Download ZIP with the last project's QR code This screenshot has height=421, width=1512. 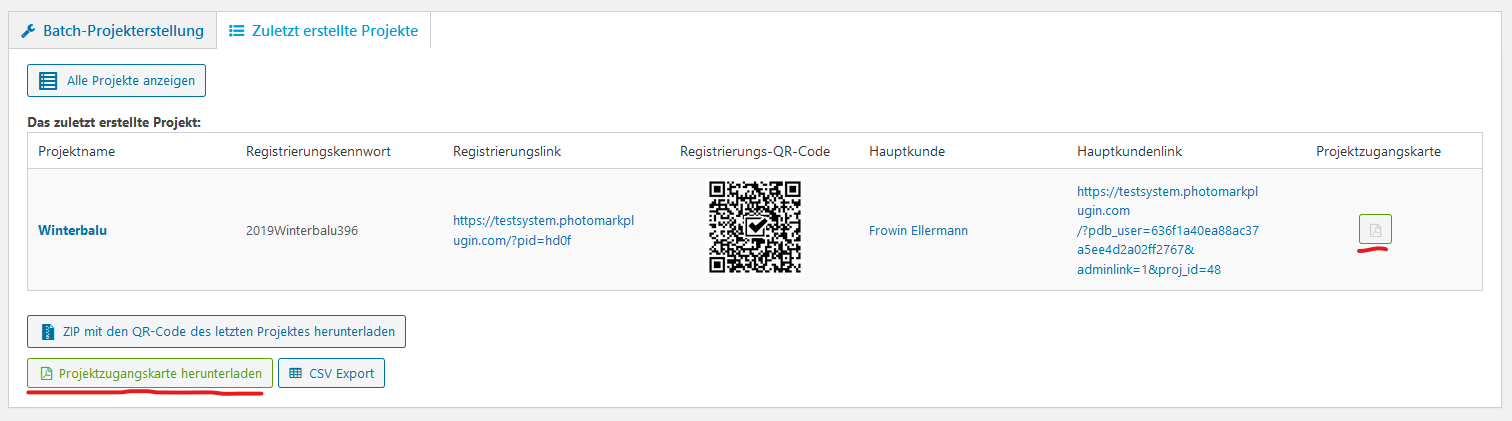point(216,331)
